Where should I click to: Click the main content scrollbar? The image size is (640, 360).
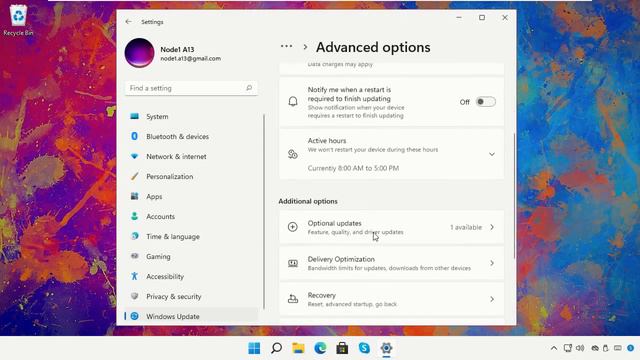click(x=514, y=196)
